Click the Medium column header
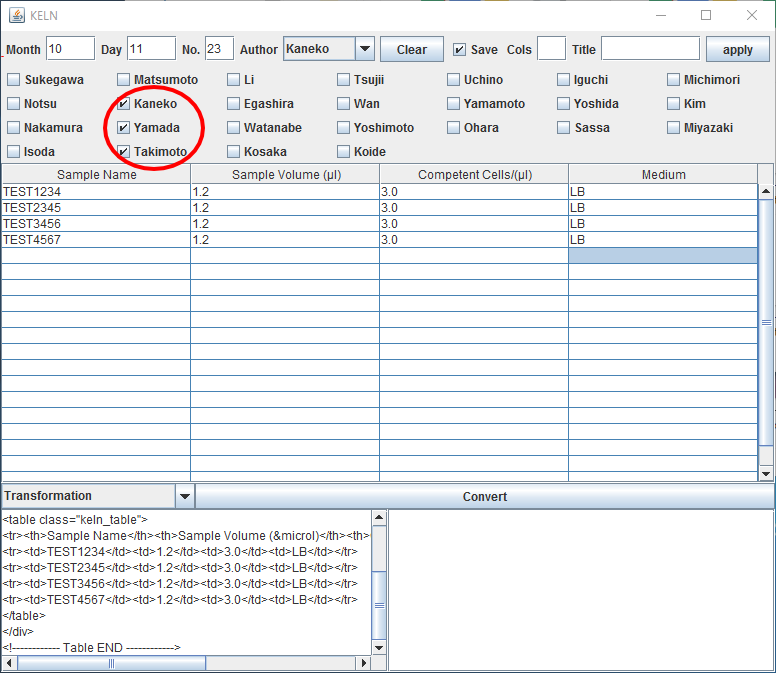Screen dimensions: 776x673 pos(663,174)
